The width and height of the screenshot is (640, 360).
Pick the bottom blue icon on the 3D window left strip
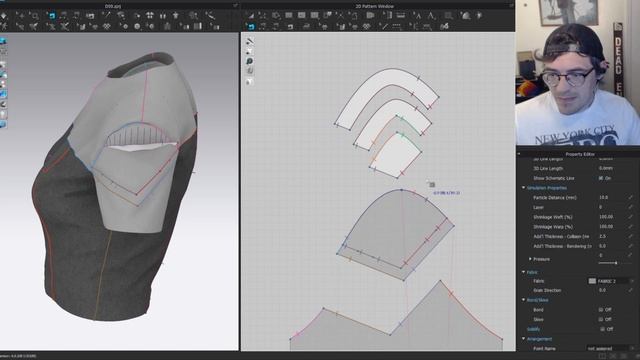3,124
